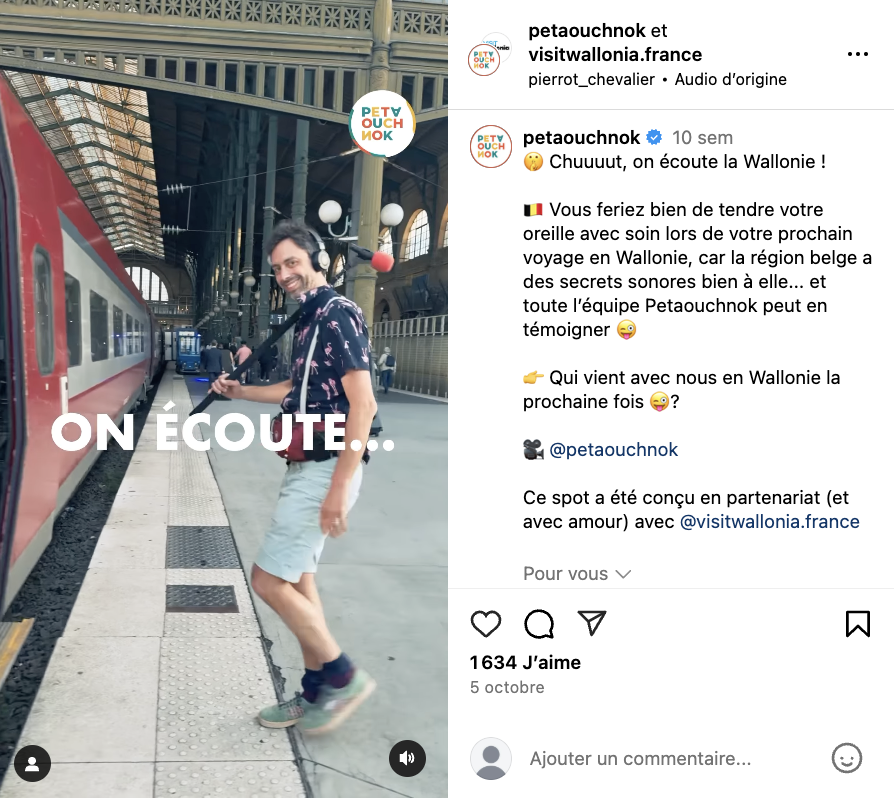Open emoji picker in comment field

pos(847,758)
